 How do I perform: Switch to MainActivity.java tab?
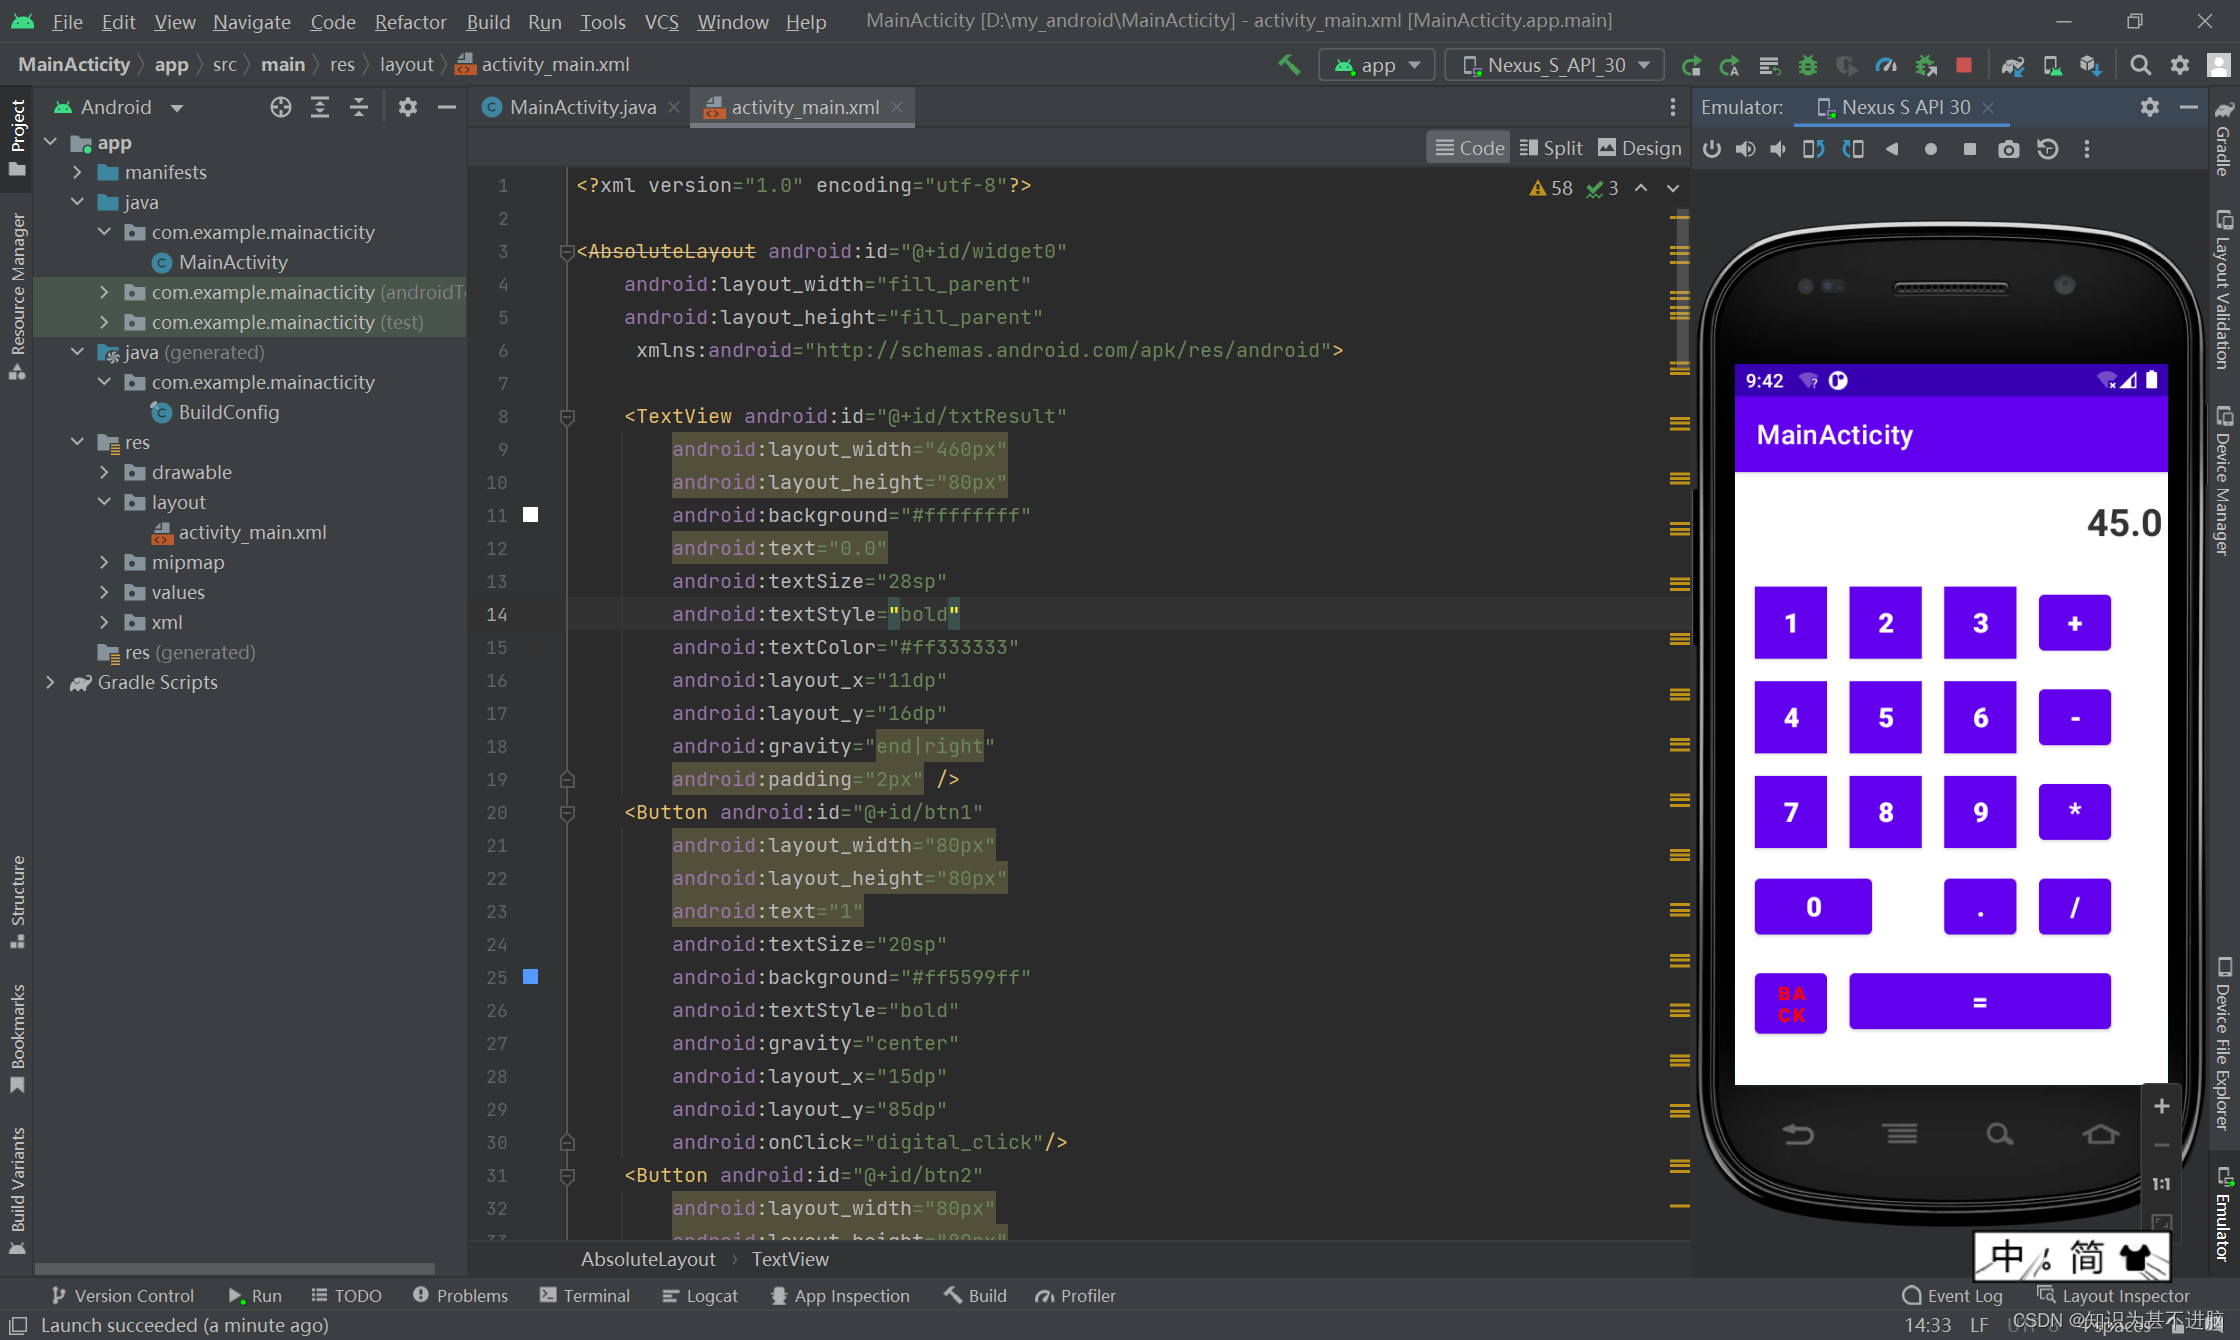point(582,107)
